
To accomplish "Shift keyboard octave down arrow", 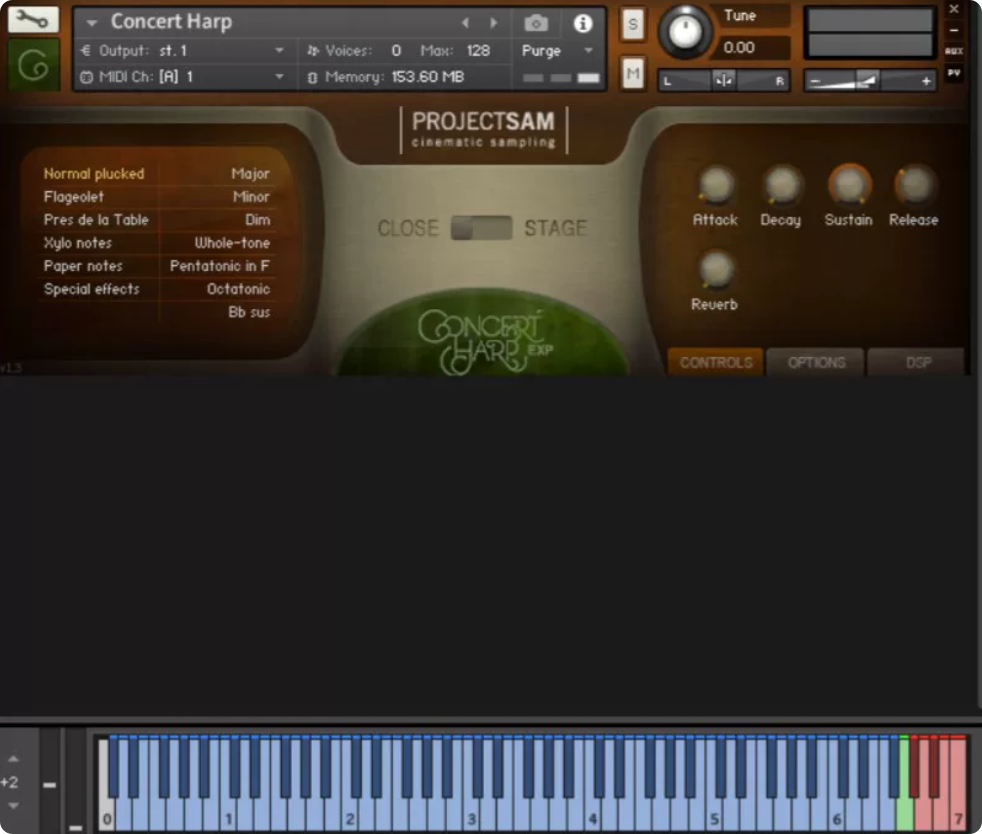I will tap(14, 806).
